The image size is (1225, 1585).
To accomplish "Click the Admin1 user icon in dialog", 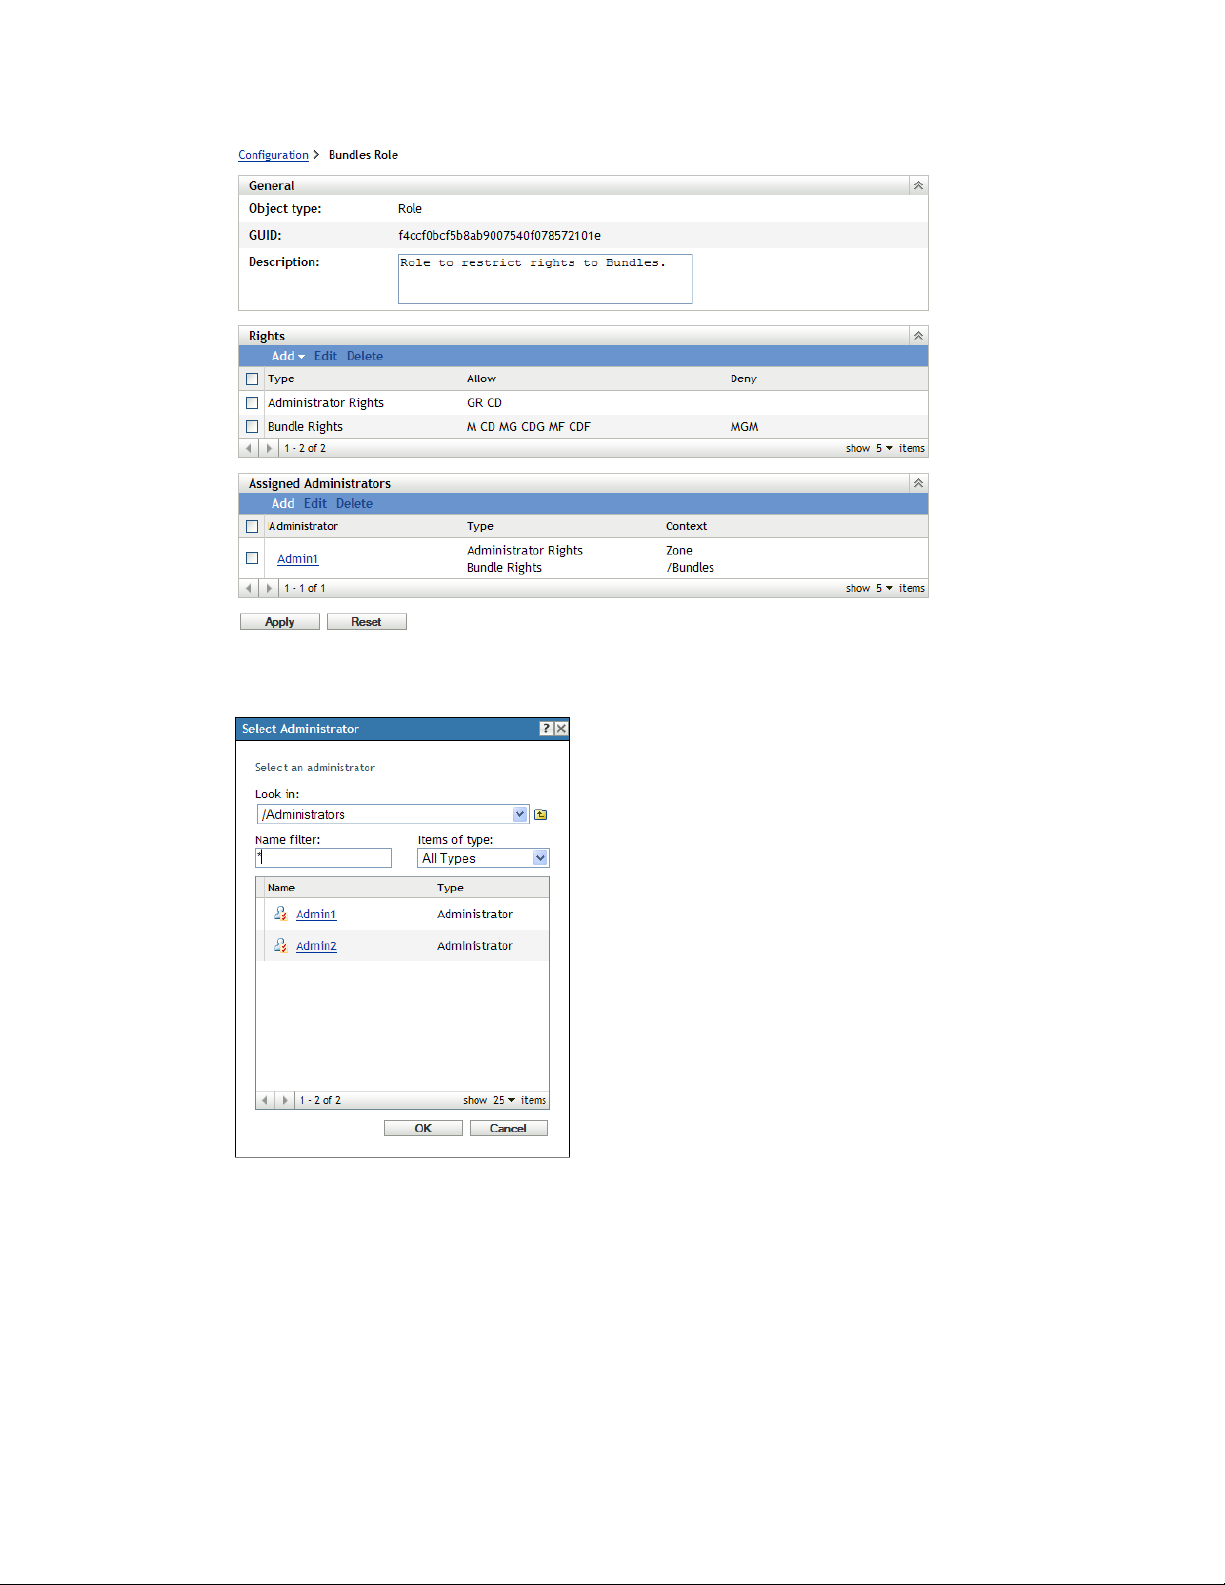I will point(281,914).
